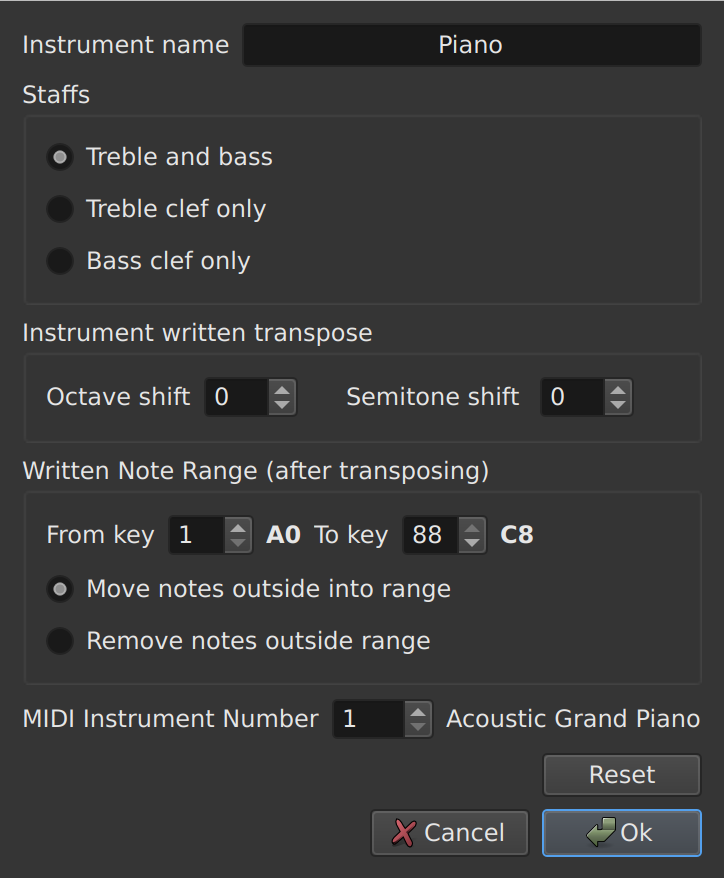The width and height of the screenshot is (724, 878).
Task: Choose Bass clef only staff
Action: point(59,261)
